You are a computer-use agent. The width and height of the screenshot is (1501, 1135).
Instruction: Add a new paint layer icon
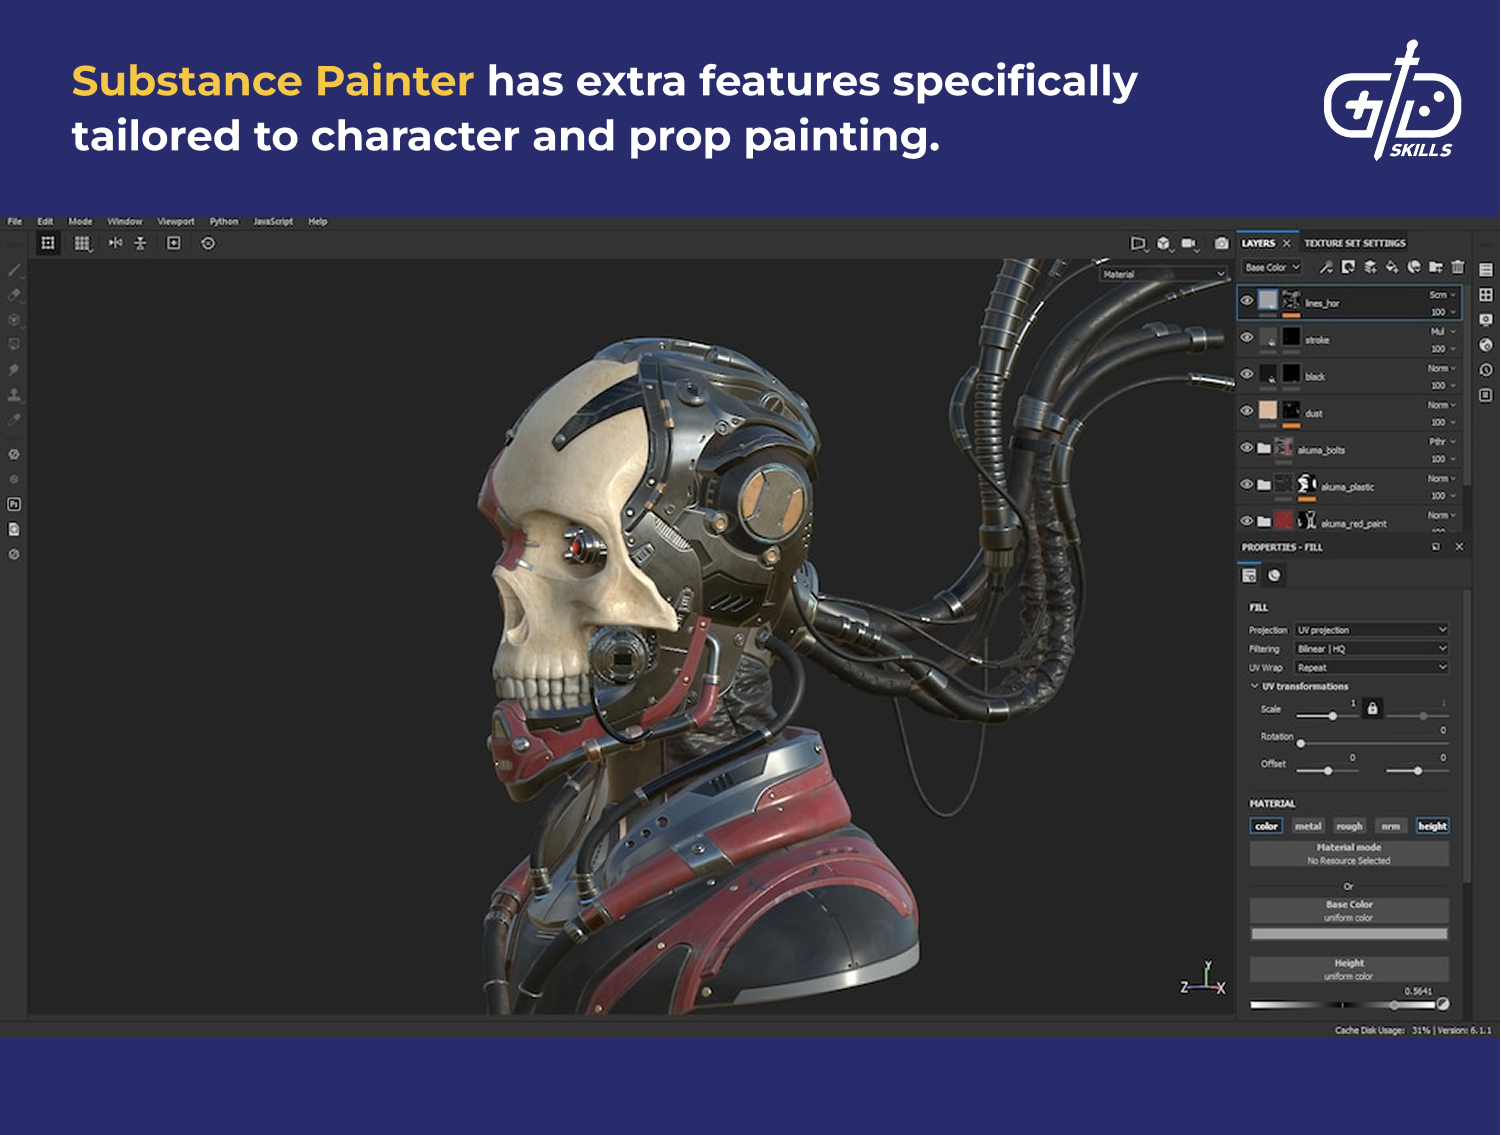point(1370,267)
